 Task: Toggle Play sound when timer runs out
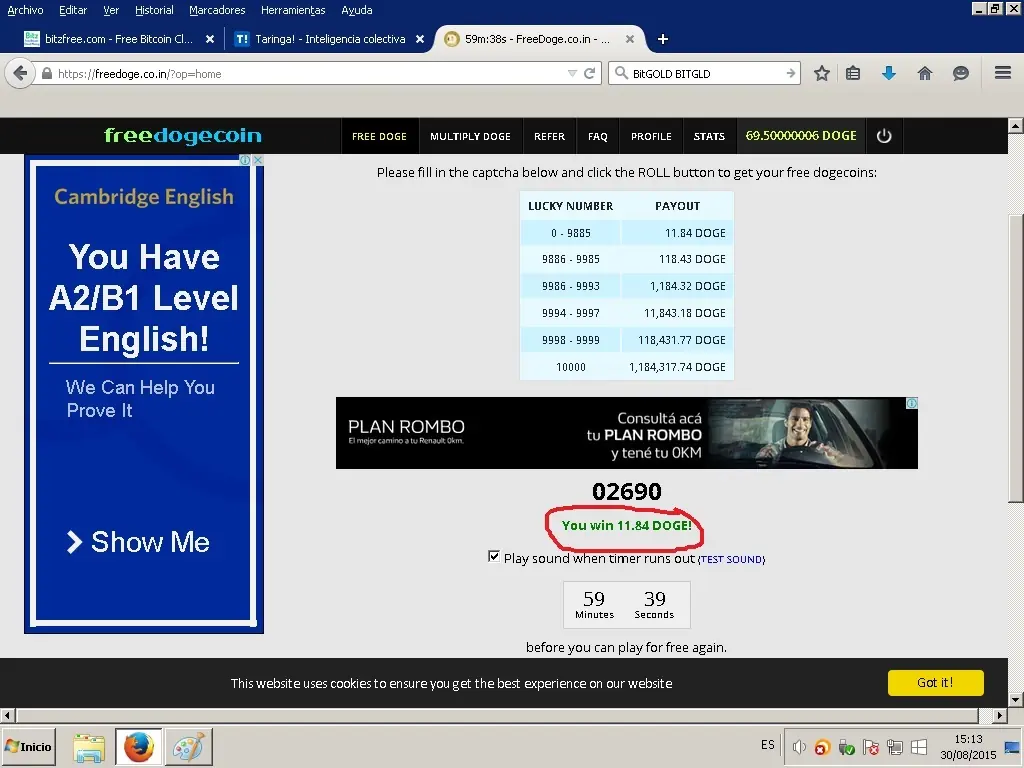(494, 556)
